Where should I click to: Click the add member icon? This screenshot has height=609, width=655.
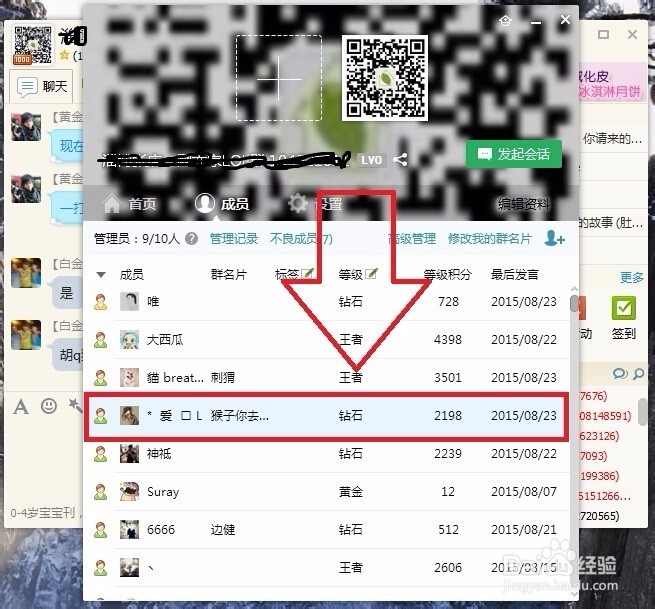coord(554,239)
